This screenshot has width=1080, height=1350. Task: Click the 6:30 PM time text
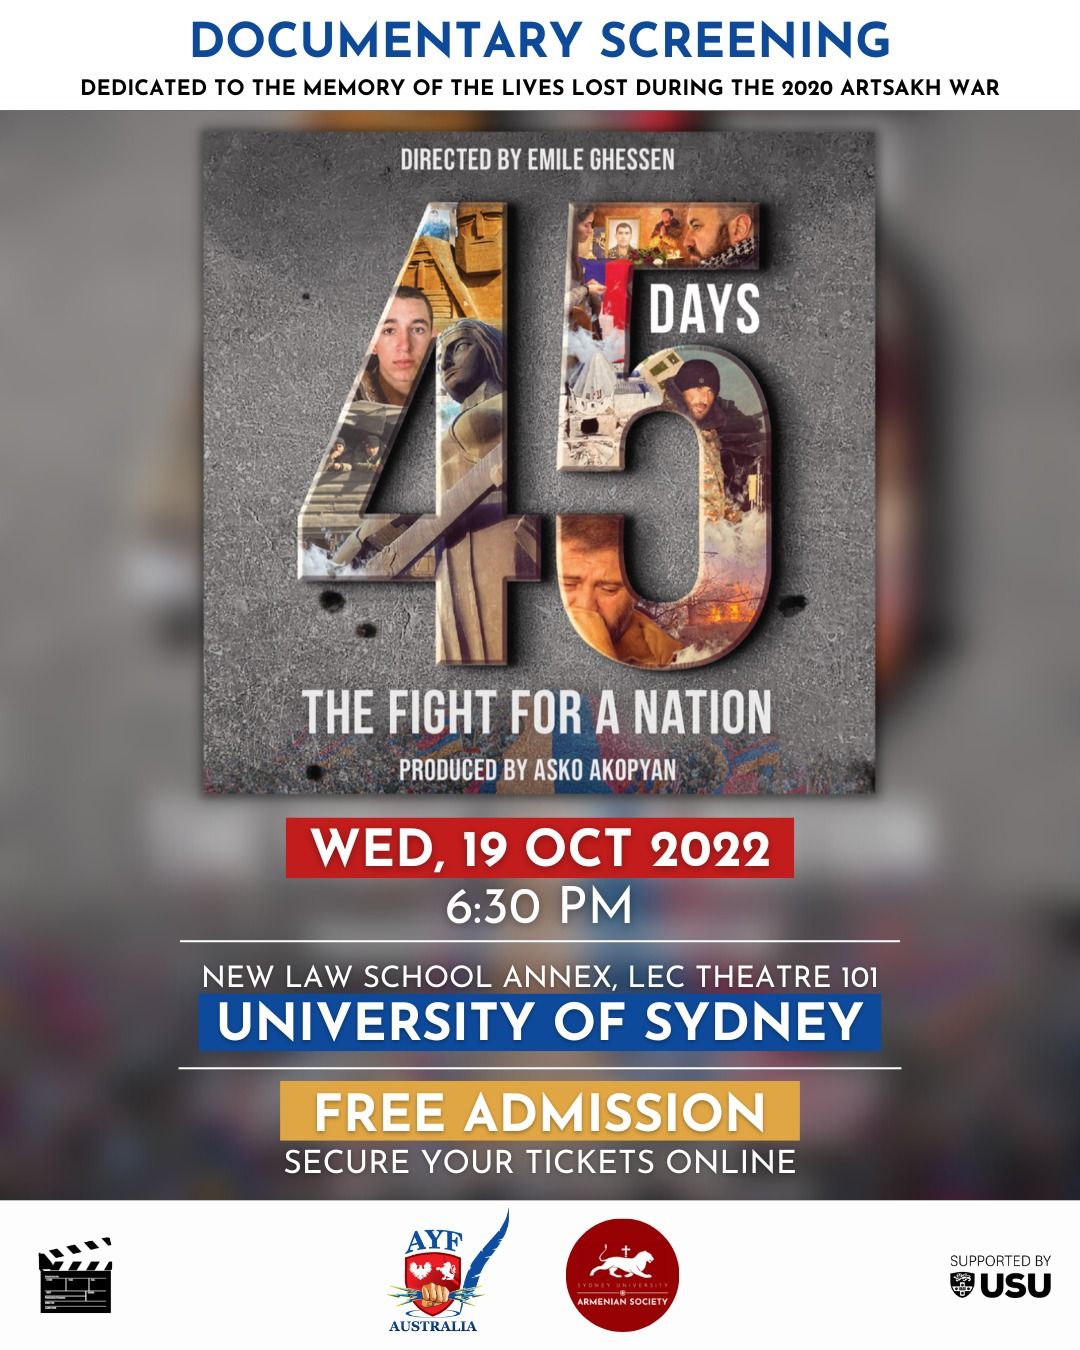coord(540,907)
